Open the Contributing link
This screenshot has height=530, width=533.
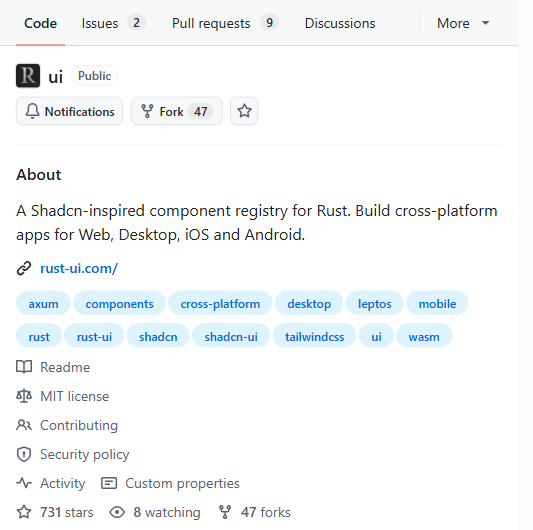point(79,425)
